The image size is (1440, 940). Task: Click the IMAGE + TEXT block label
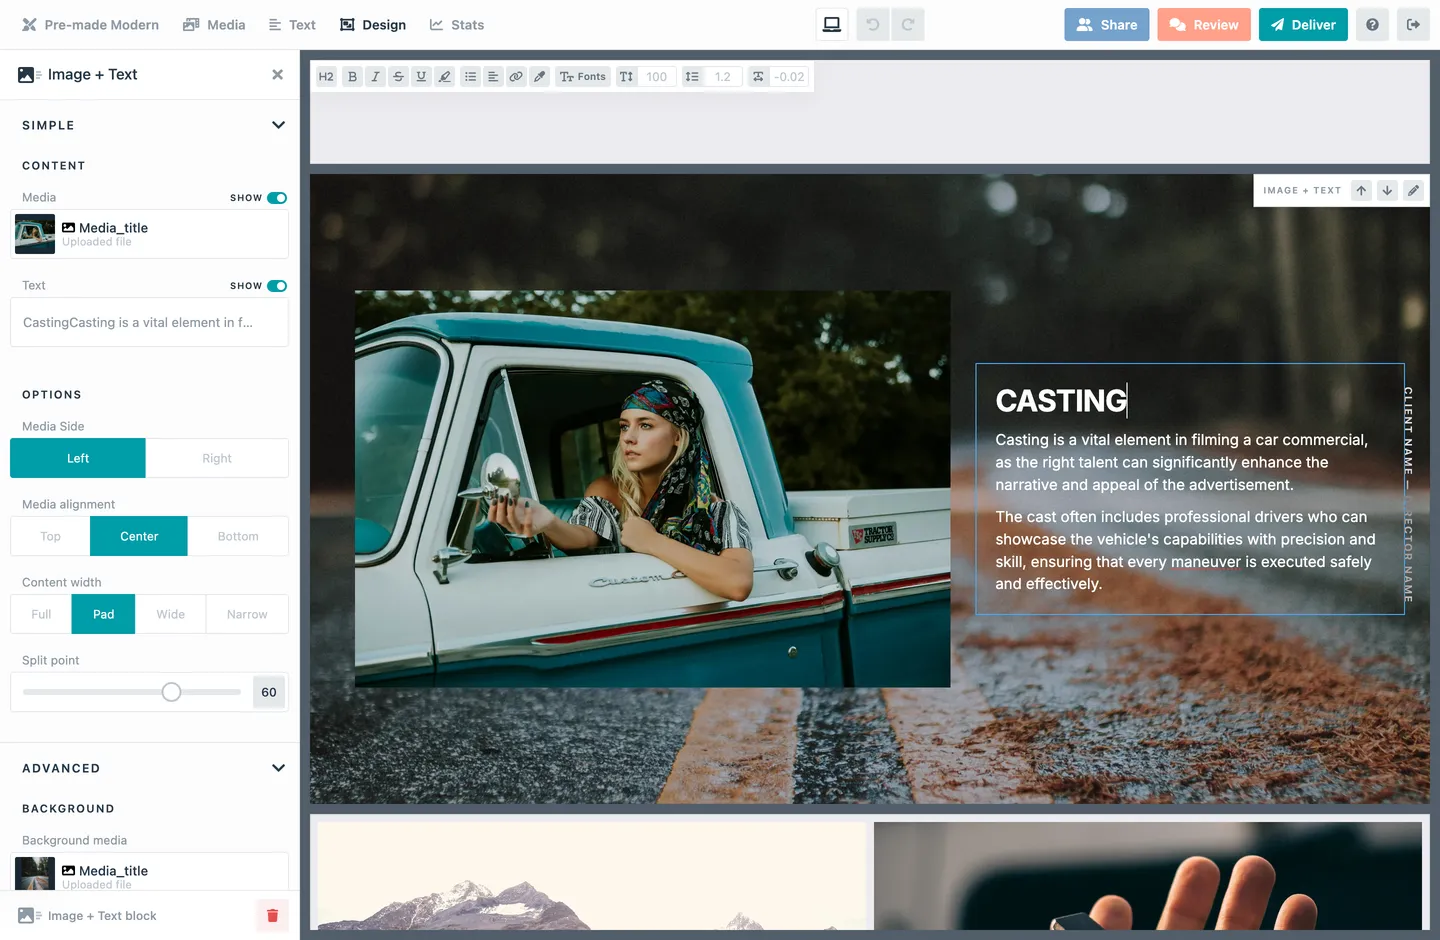pos(1302,191)
